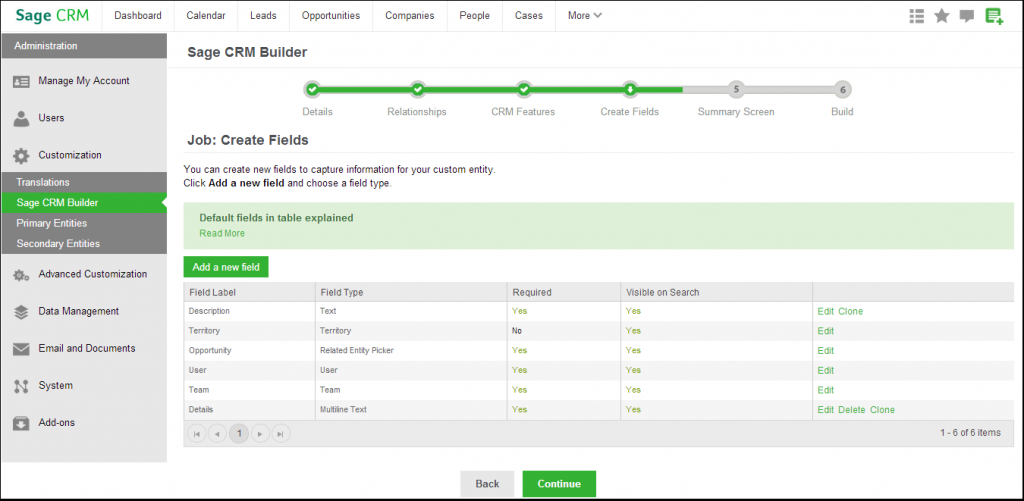Click the System network icon
Screen dimensions: 1024x501
click(22, 386)
